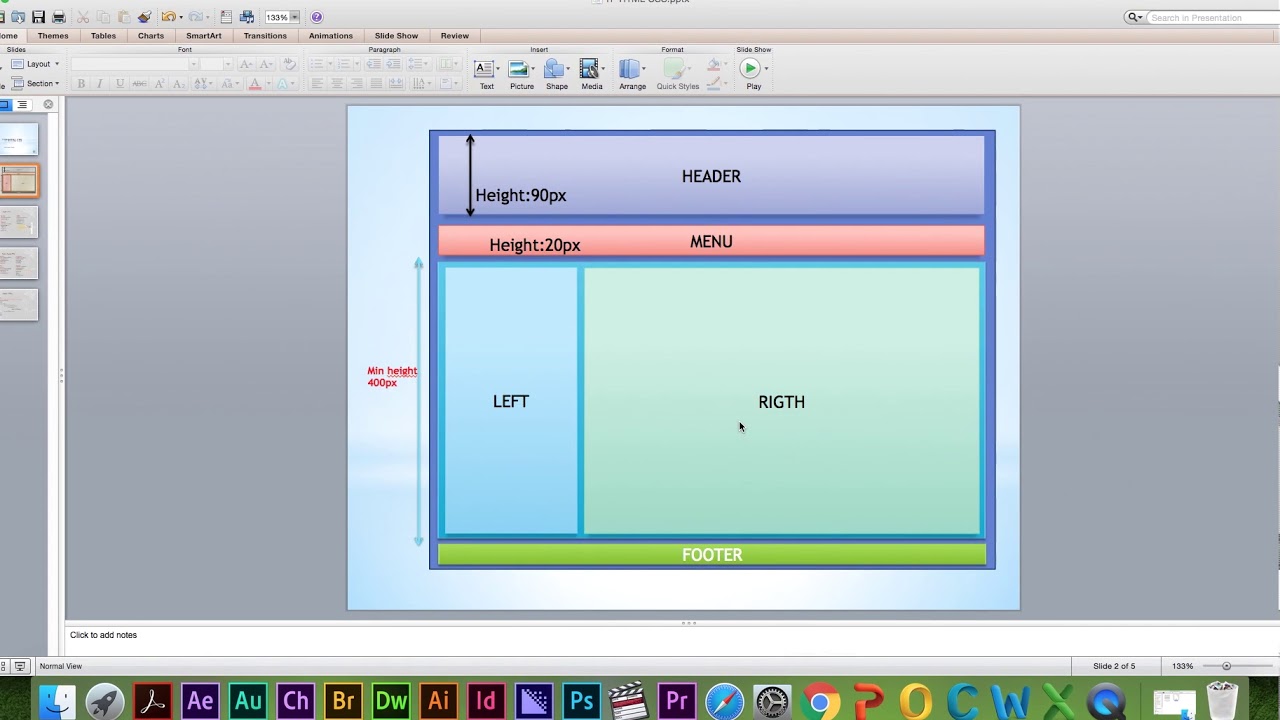Align text left in Paragraph group
1280x720 pixels.
(317, 83)
